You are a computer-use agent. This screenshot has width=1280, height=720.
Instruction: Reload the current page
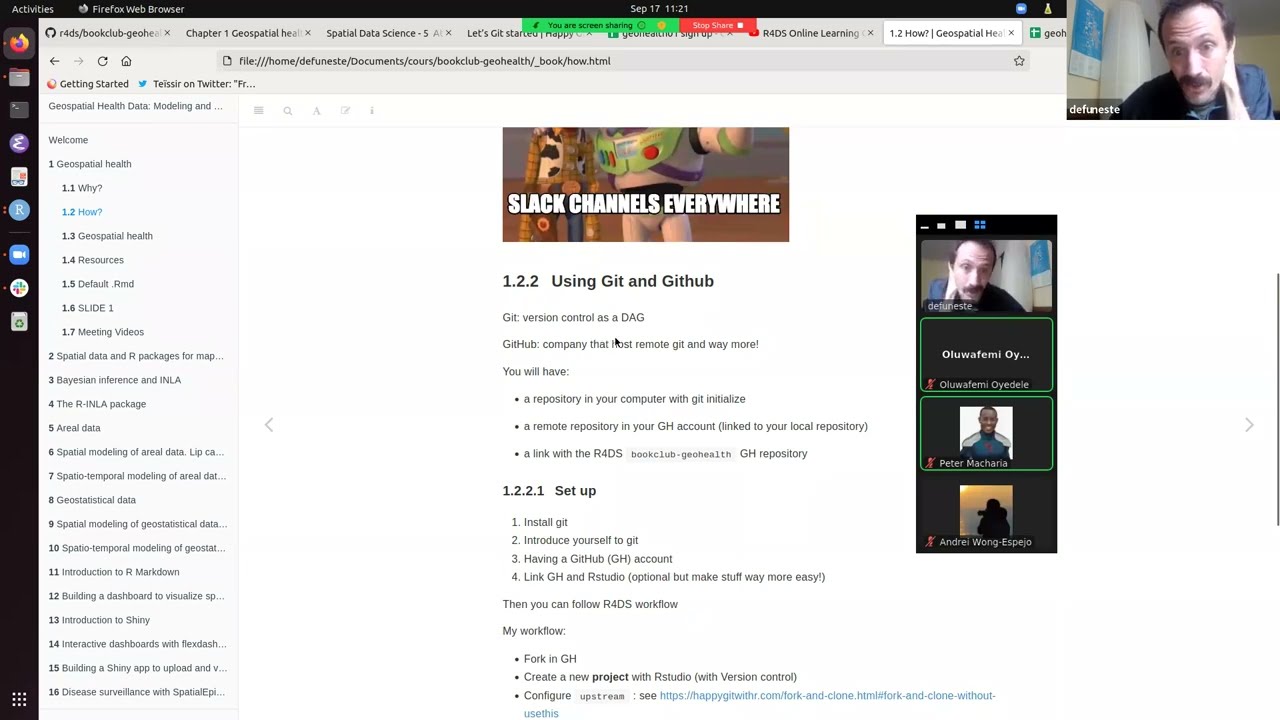click(x=102, y=61)
